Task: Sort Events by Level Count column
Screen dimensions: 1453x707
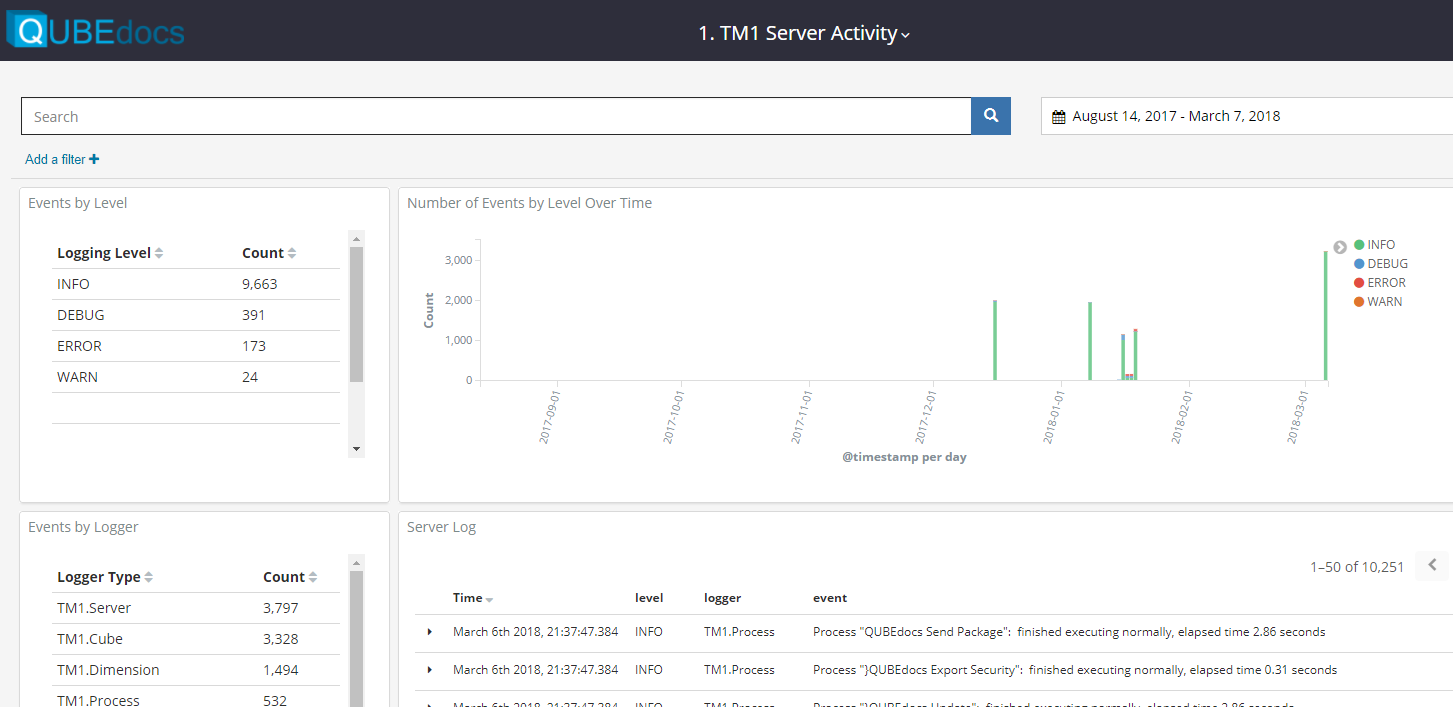Action: coord(292,254)
